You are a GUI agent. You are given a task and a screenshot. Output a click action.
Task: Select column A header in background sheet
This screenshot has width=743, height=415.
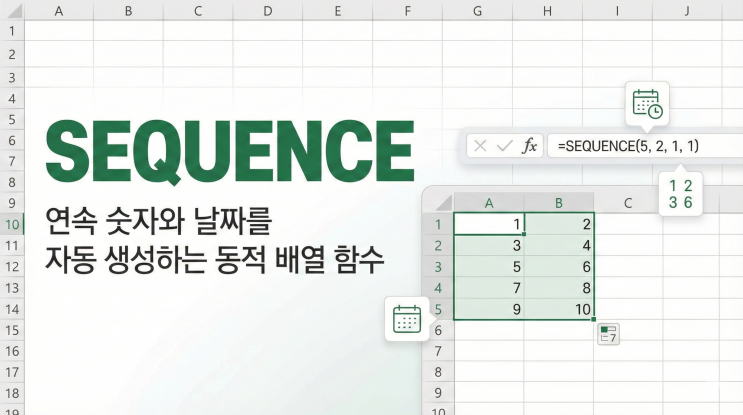(x=59, y=10)
